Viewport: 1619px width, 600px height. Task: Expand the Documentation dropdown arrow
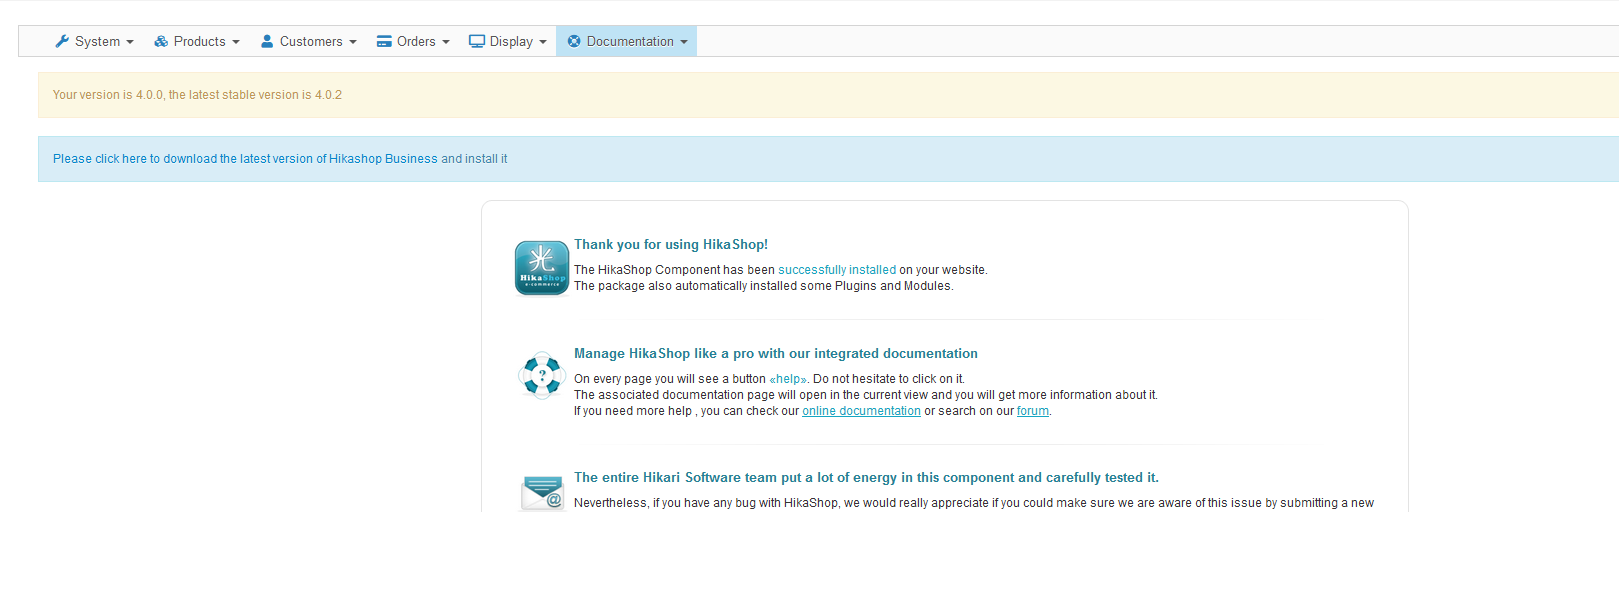(x=684, y=42)
